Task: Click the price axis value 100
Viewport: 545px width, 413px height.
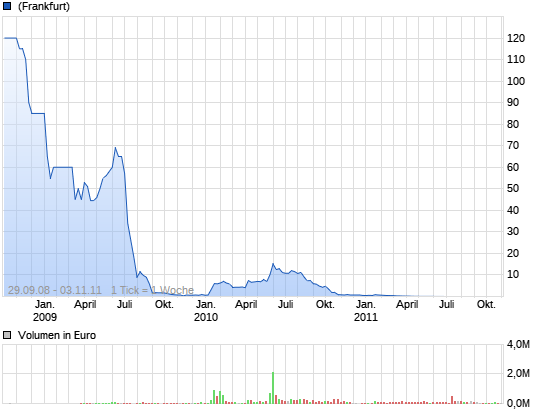Action: click(516, 81)
